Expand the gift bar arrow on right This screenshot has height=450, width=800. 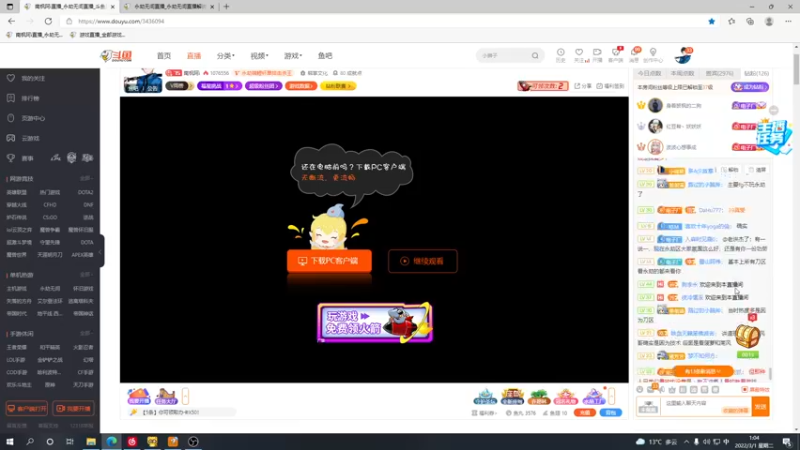(611, 396)
